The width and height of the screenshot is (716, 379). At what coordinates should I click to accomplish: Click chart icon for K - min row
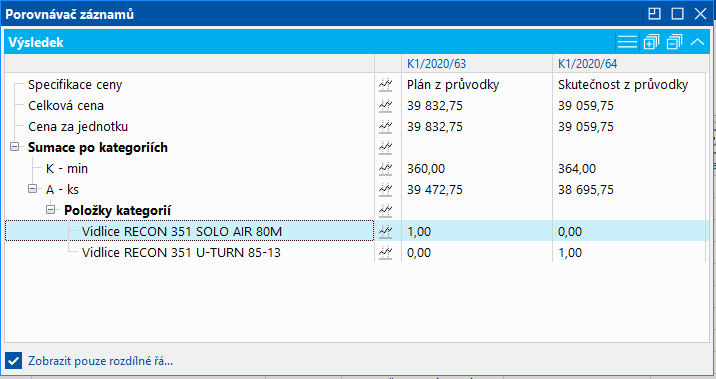386,168
